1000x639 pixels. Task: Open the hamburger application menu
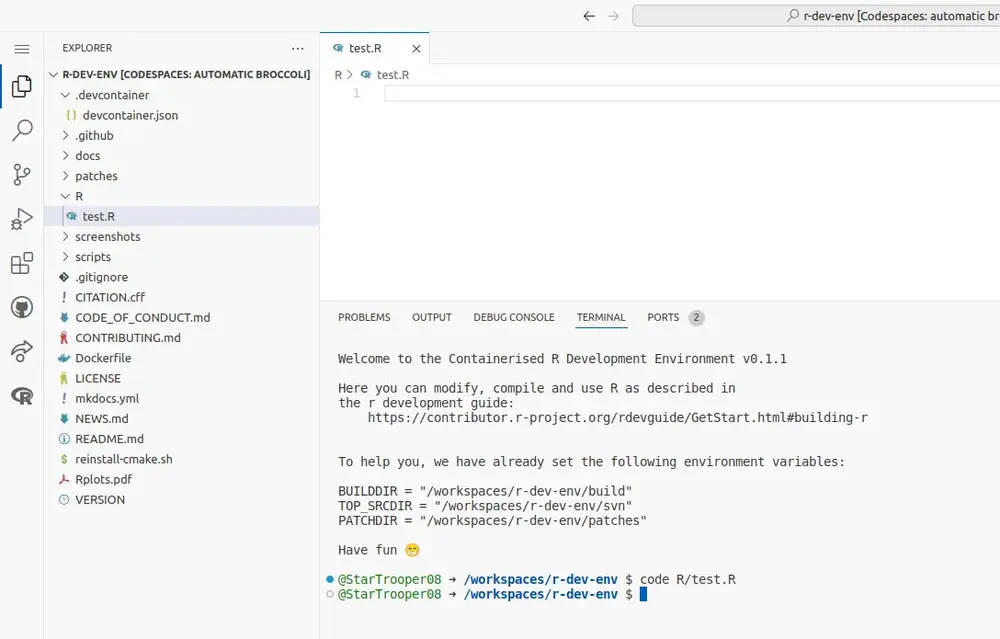[21, 48]
